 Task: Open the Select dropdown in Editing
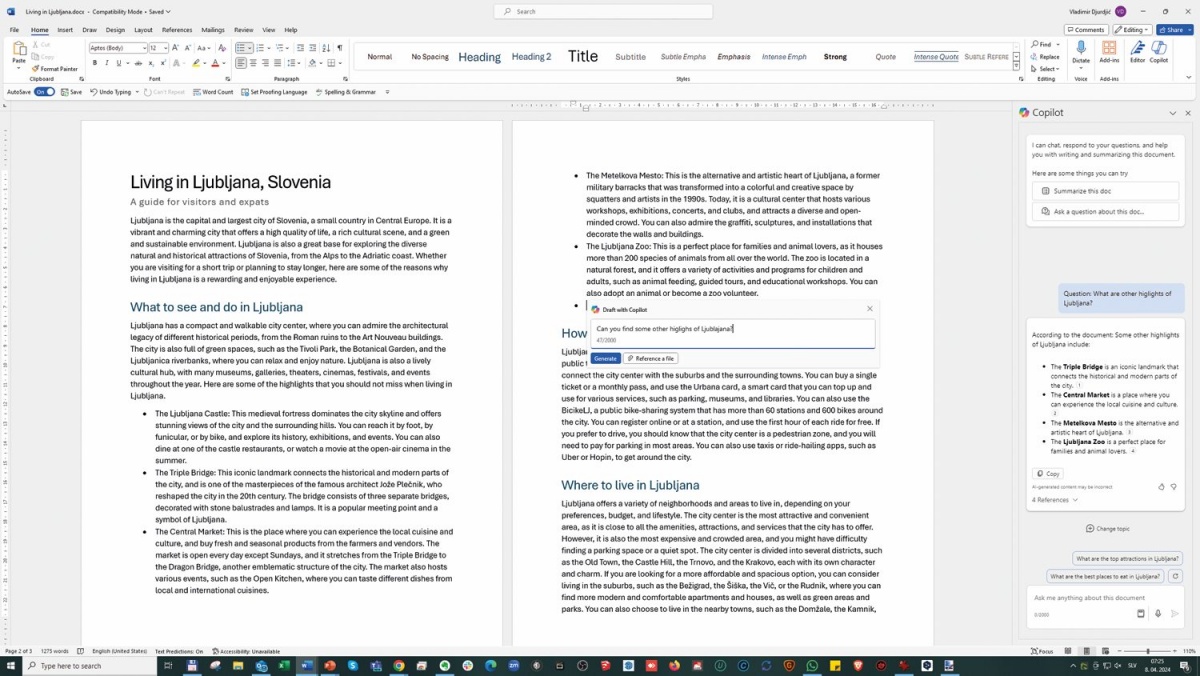tap(1046, 69)
